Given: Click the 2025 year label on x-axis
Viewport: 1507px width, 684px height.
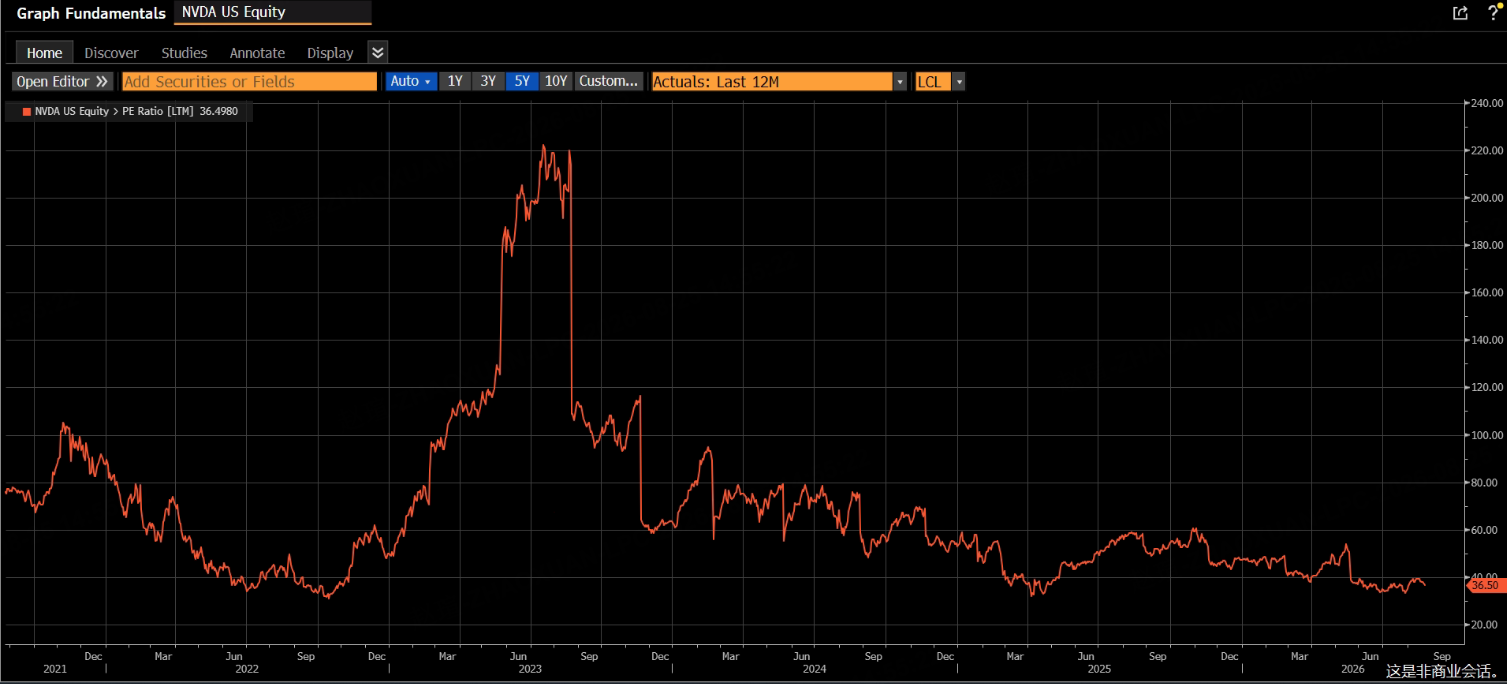Looking at the screenshot, I should click(x=1098, y=669).
